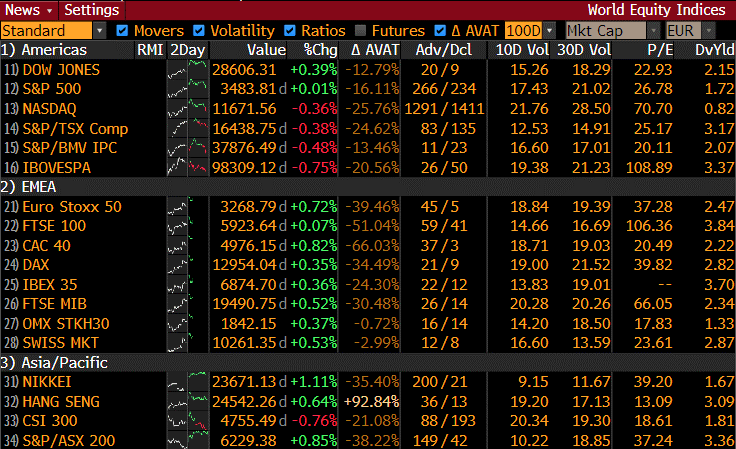The image size is (736, 449).
Task: Select the HANG SENG index name
Action: coord(61,402)
